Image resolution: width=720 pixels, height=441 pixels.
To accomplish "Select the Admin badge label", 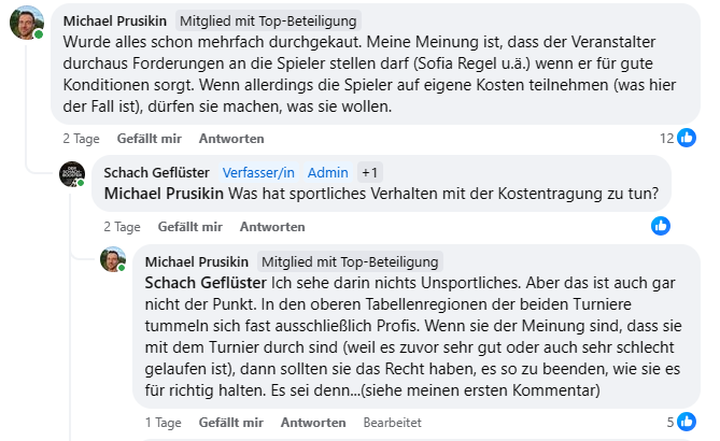I will pos(328,173).
